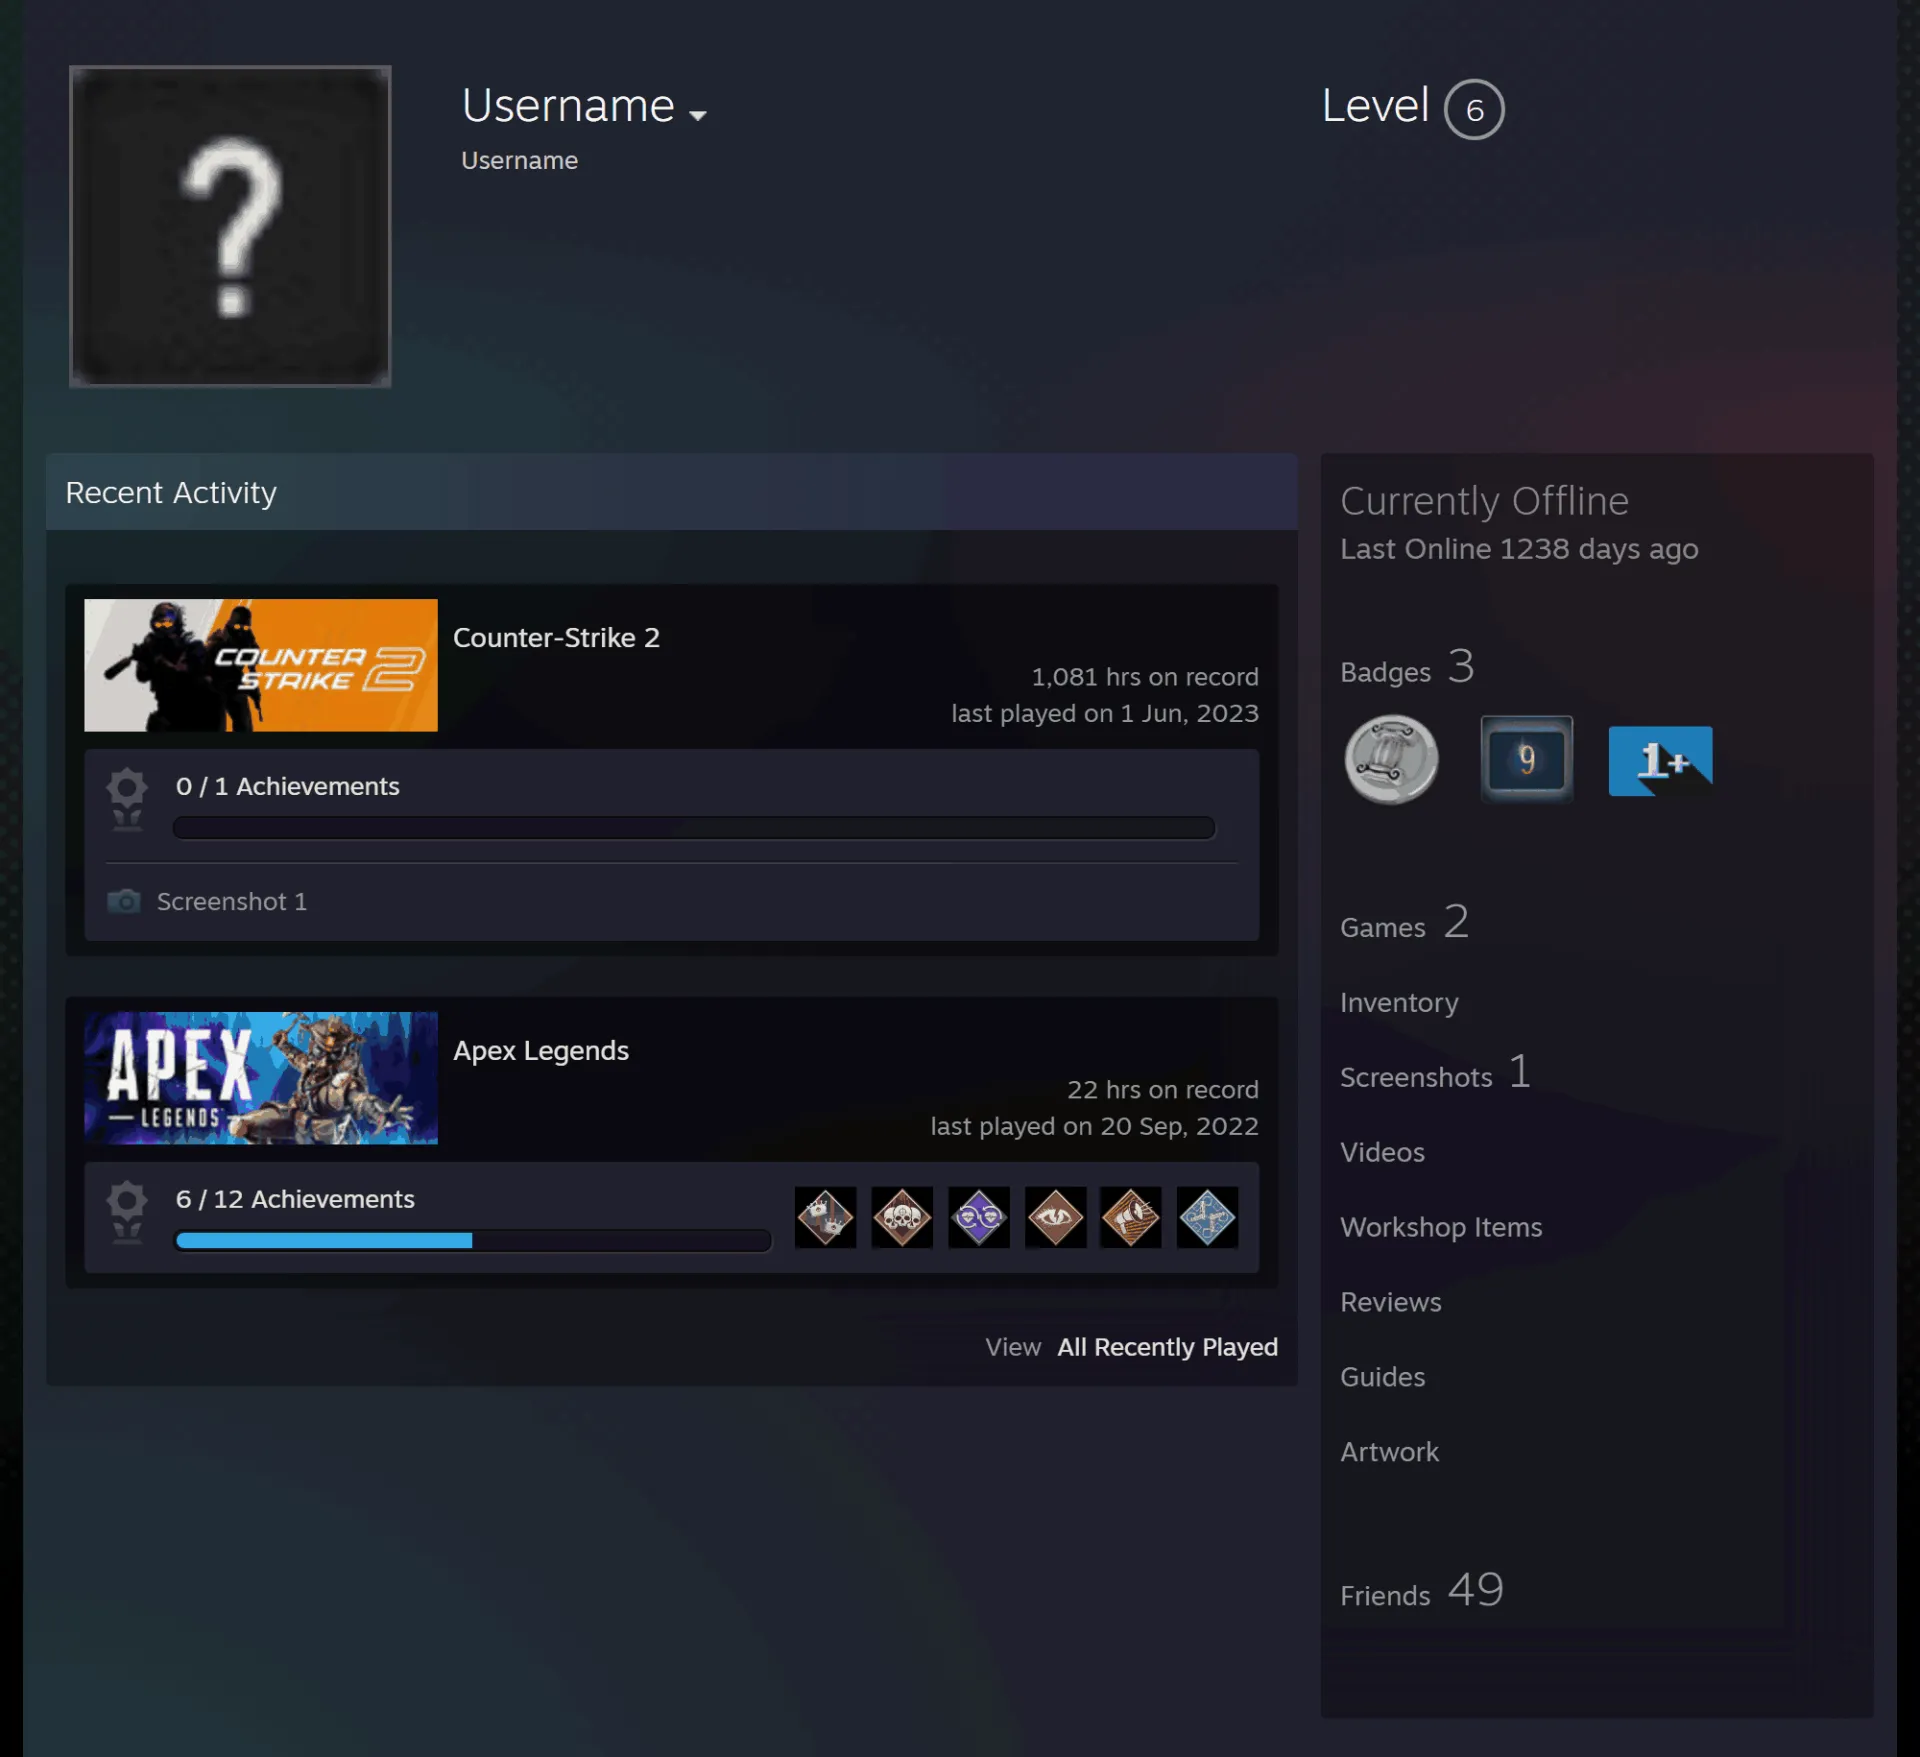Open 0 / 1 Achievements for Counter-Strike 2

[x=288, y=786]
